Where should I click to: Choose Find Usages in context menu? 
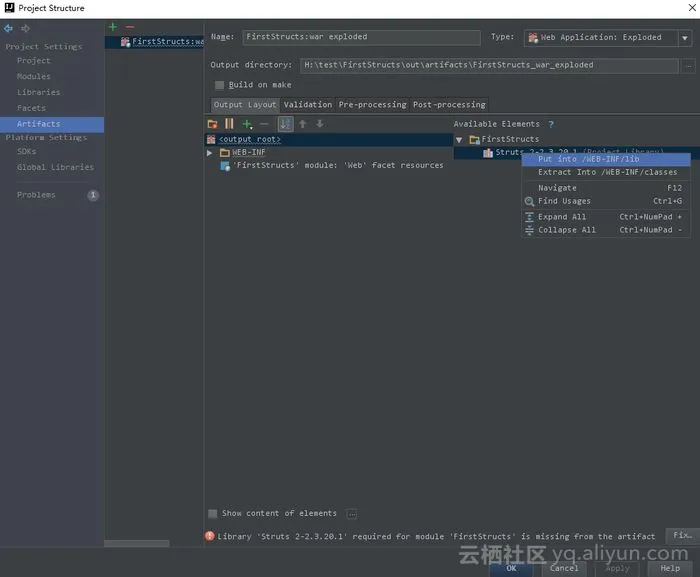[x=606, y=201]
